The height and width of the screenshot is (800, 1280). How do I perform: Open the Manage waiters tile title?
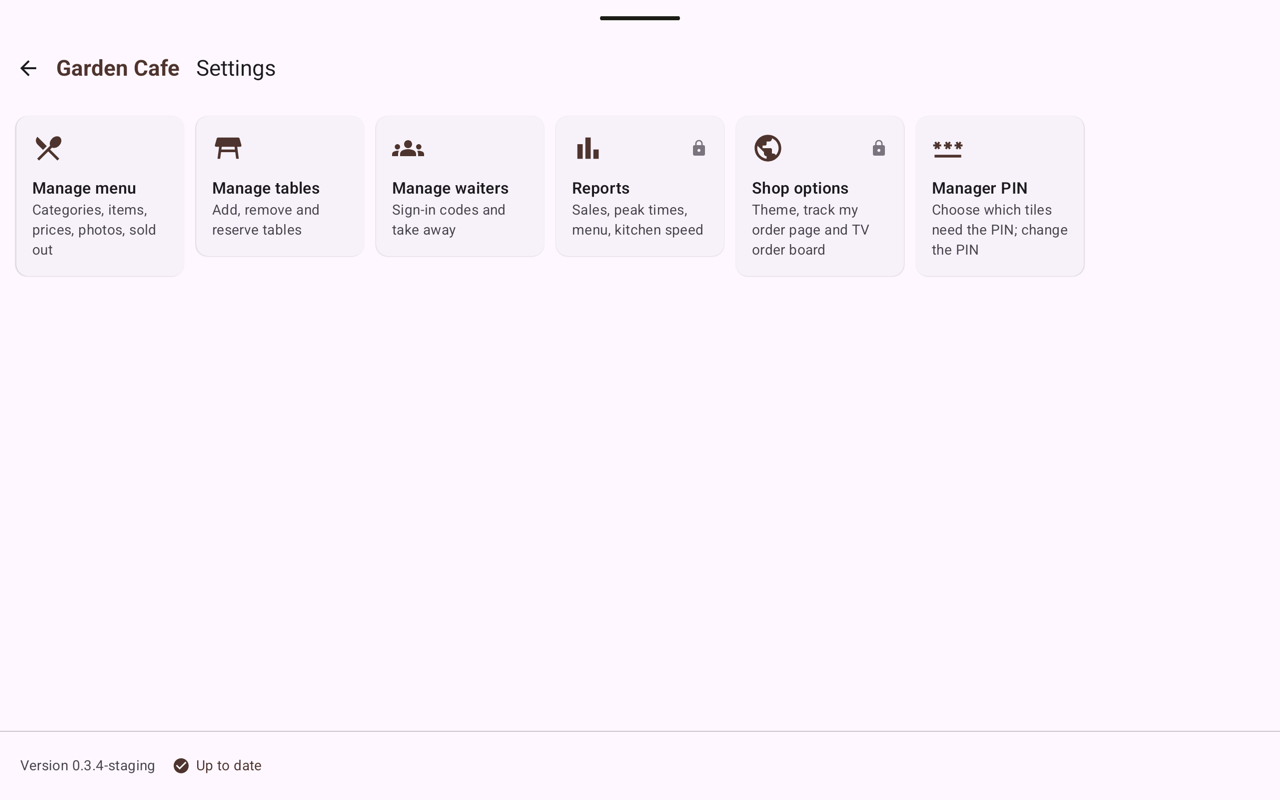[450, 188]
